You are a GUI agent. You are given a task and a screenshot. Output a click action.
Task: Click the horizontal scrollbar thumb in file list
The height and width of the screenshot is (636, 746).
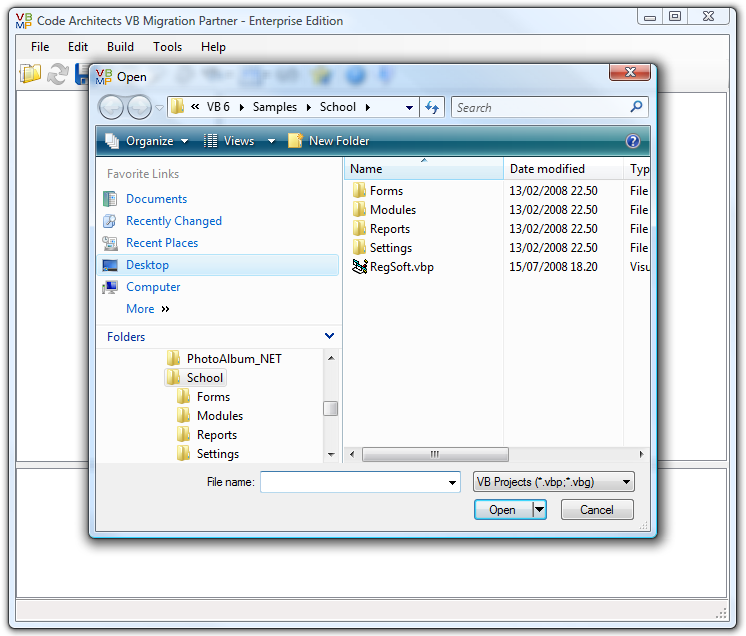[x=435, y=454]
